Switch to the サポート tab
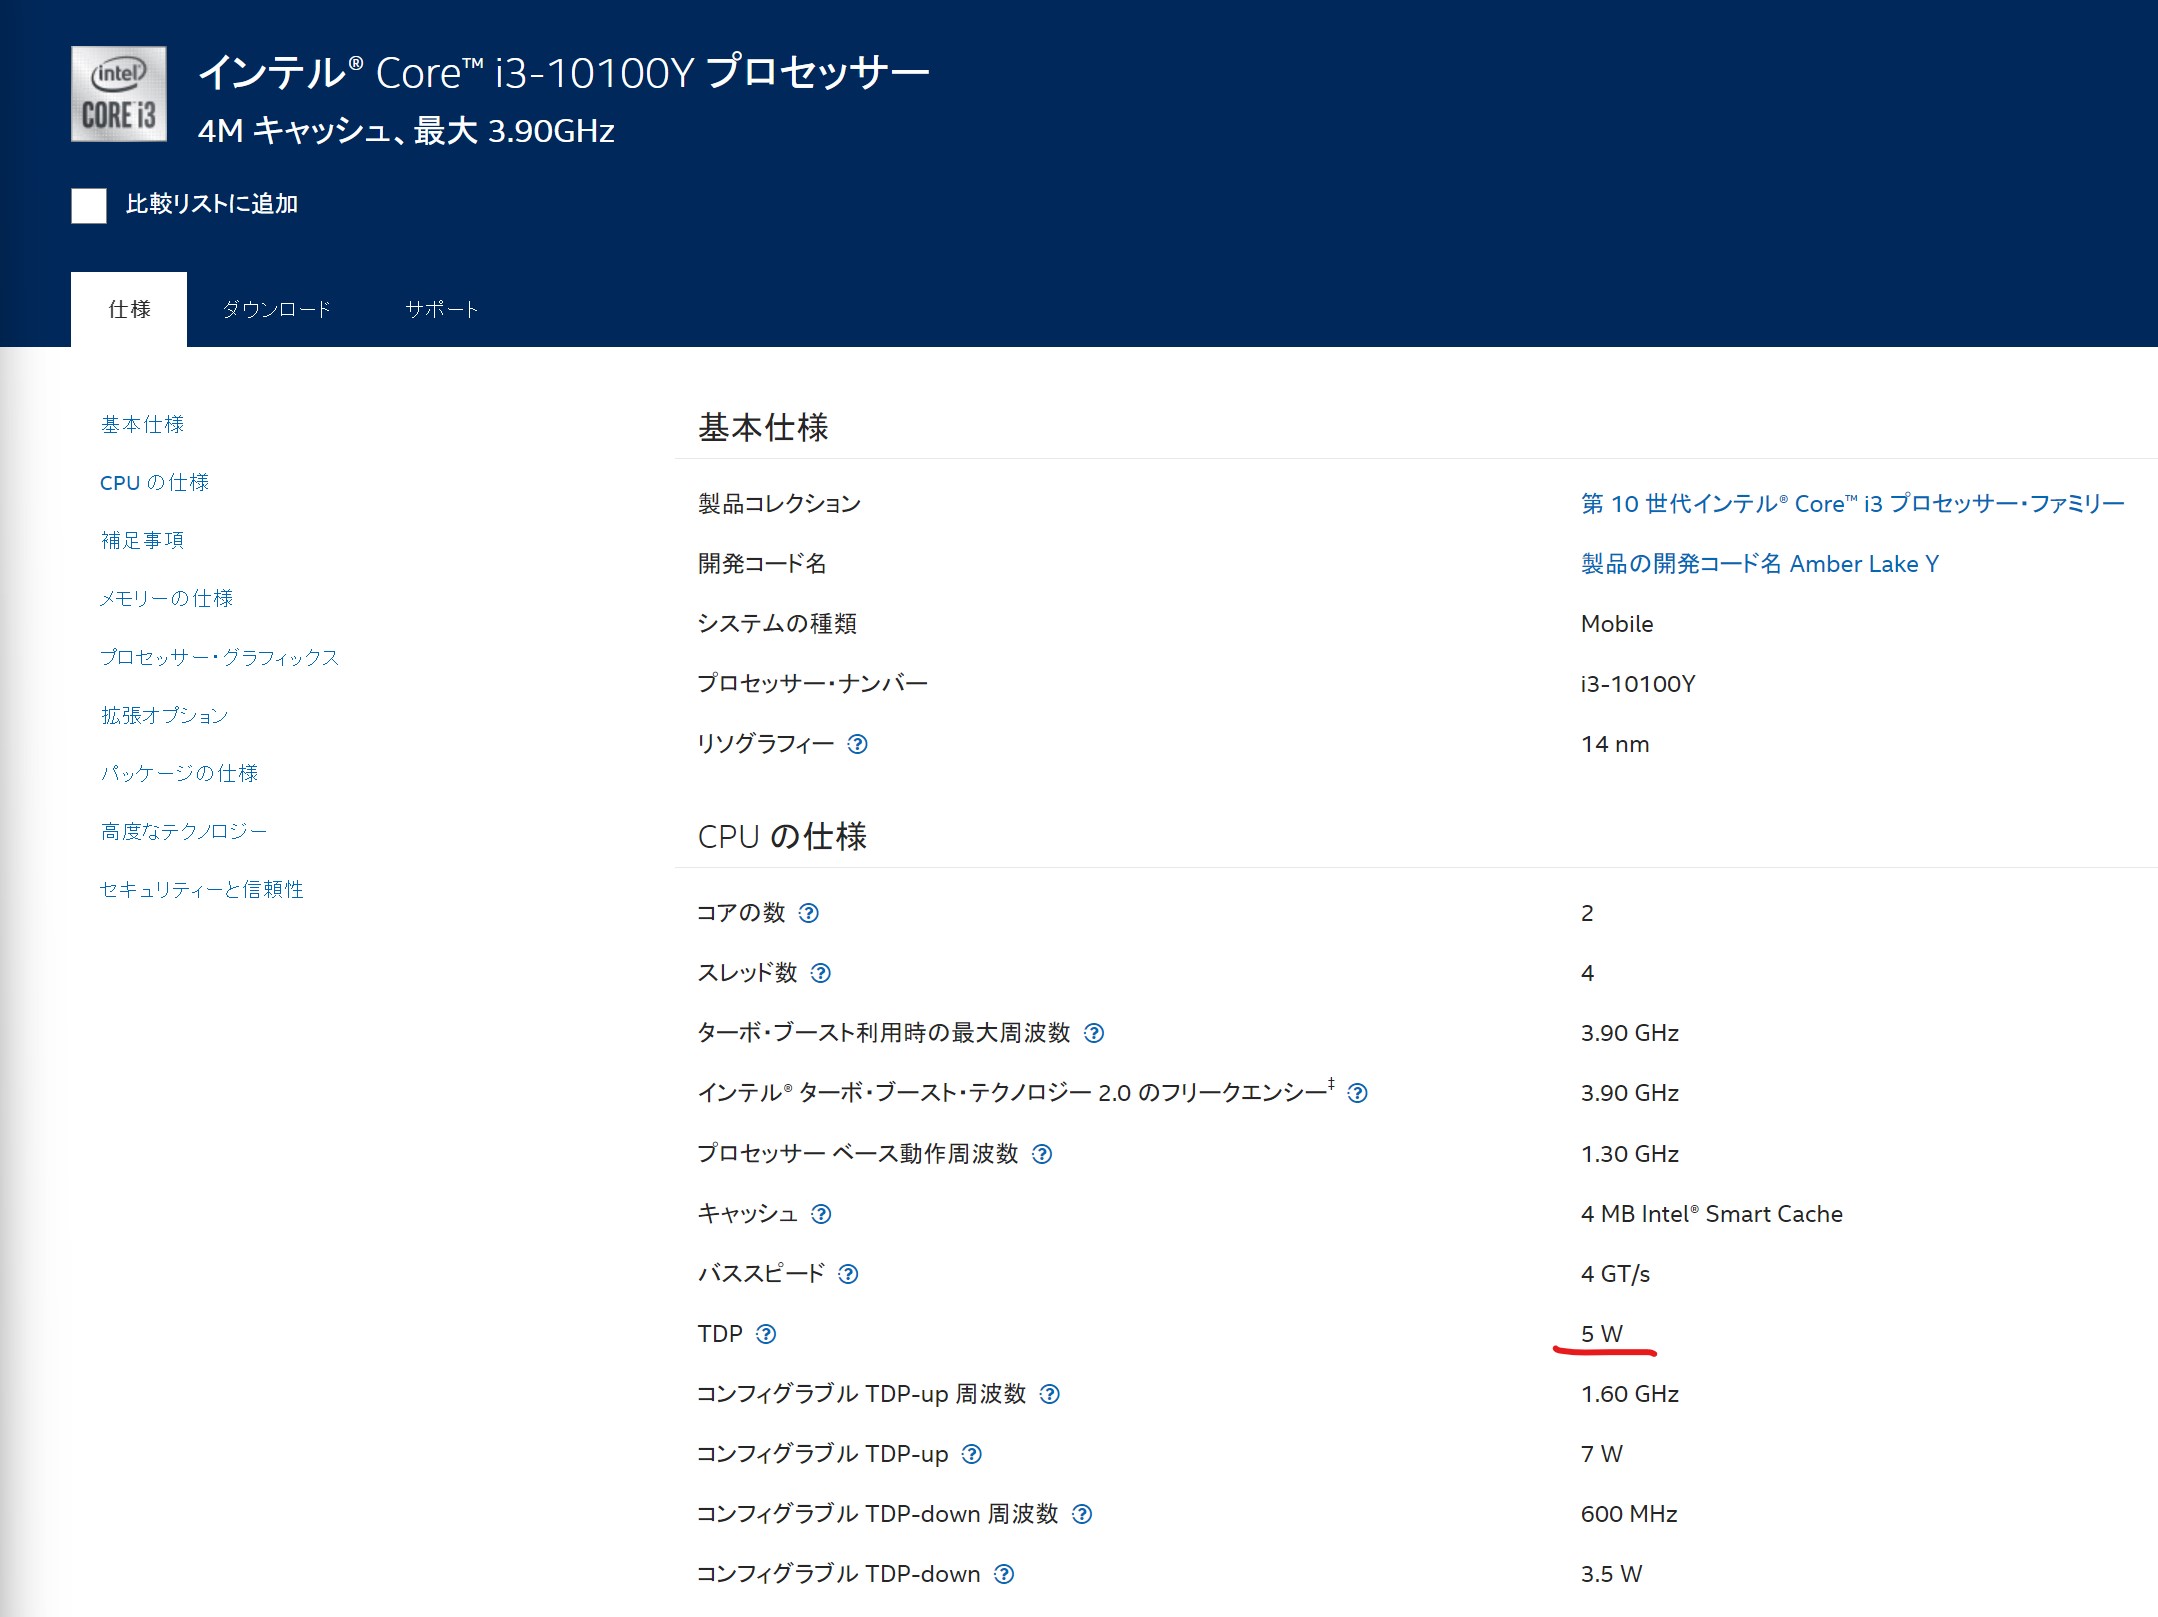Viewport: 2158px width, 1617px height. click(442, 309)
